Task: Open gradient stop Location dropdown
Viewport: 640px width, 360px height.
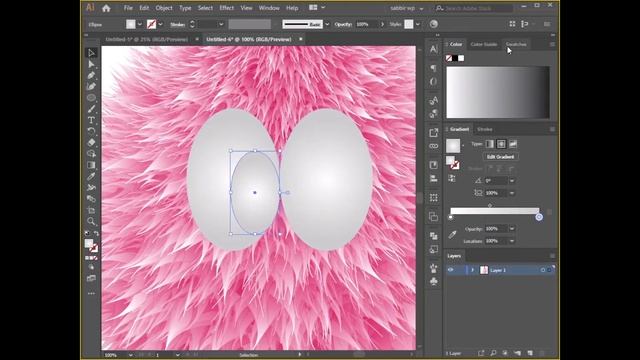Action: tap(512, 241)
